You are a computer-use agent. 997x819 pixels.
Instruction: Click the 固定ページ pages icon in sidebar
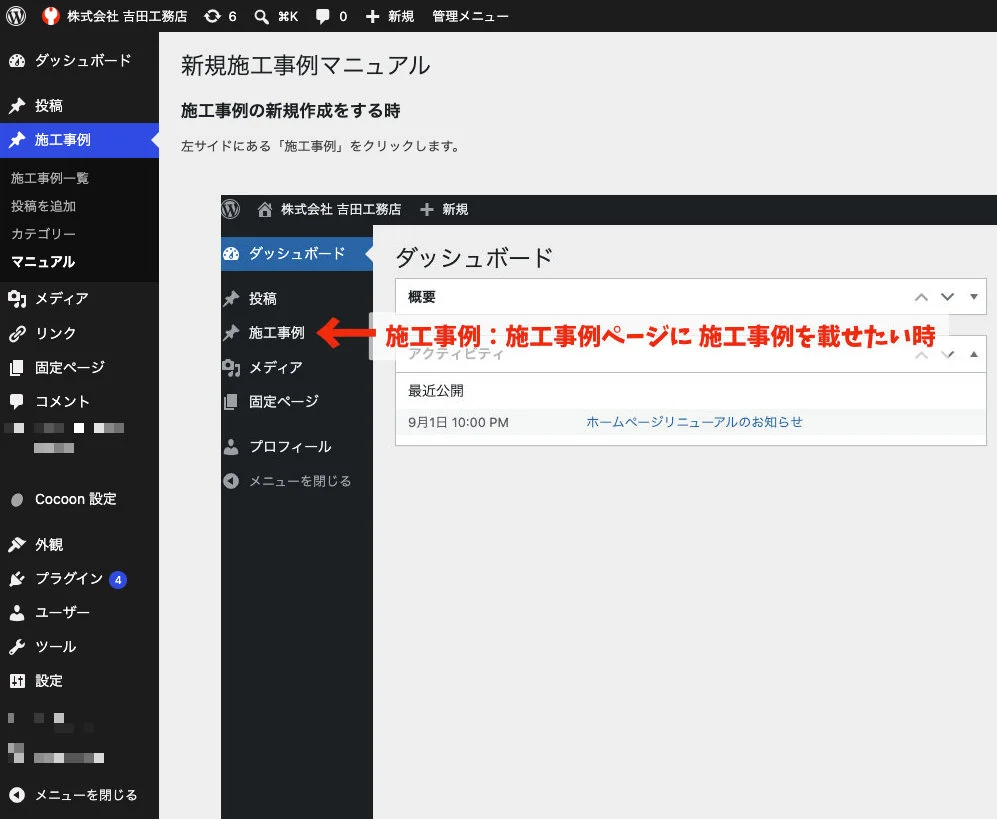pyautogui.click(x=17, y=368)
